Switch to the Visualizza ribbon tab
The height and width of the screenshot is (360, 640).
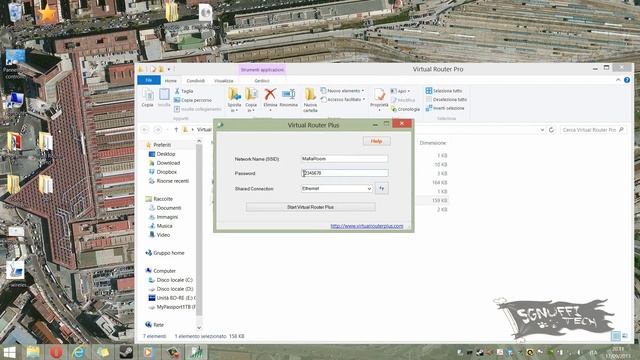pos(224,81)
